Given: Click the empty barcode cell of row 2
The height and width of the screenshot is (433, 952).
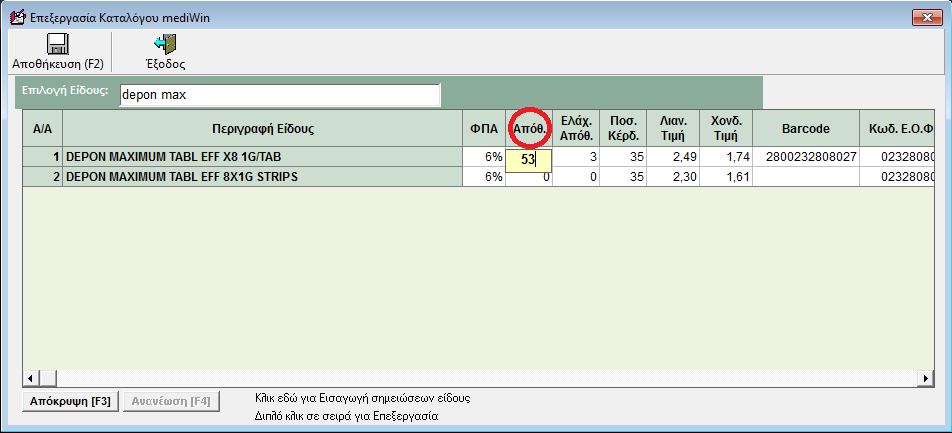Looking at the screenshot, I should click(x=806, y=177).
